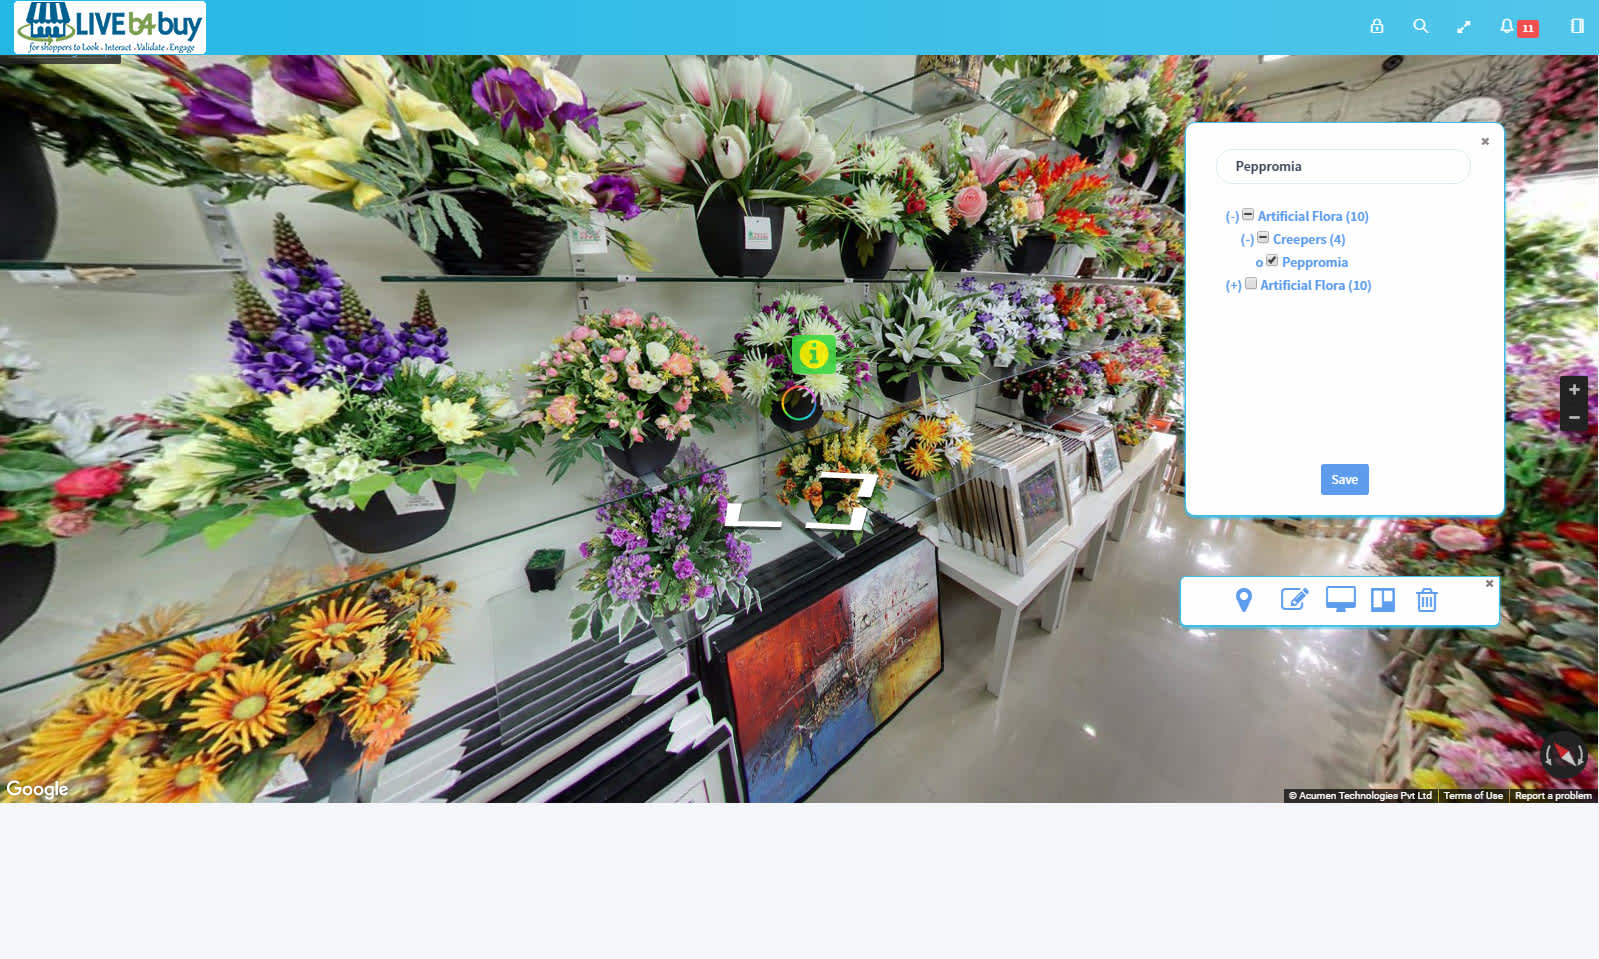
Task: Click the book layout panel icon
Action: (x=1383, y=600)
